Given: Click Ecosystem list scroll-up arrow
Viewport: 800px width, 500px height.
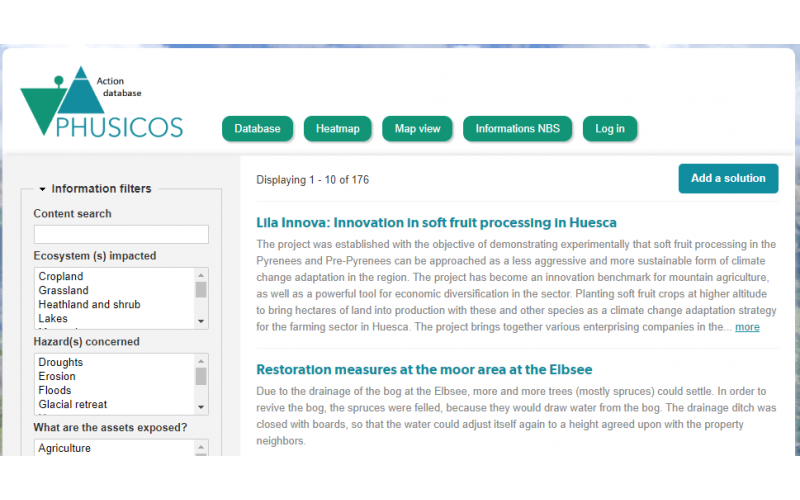Looking at the screenshot, I should (x=201, y=275).
